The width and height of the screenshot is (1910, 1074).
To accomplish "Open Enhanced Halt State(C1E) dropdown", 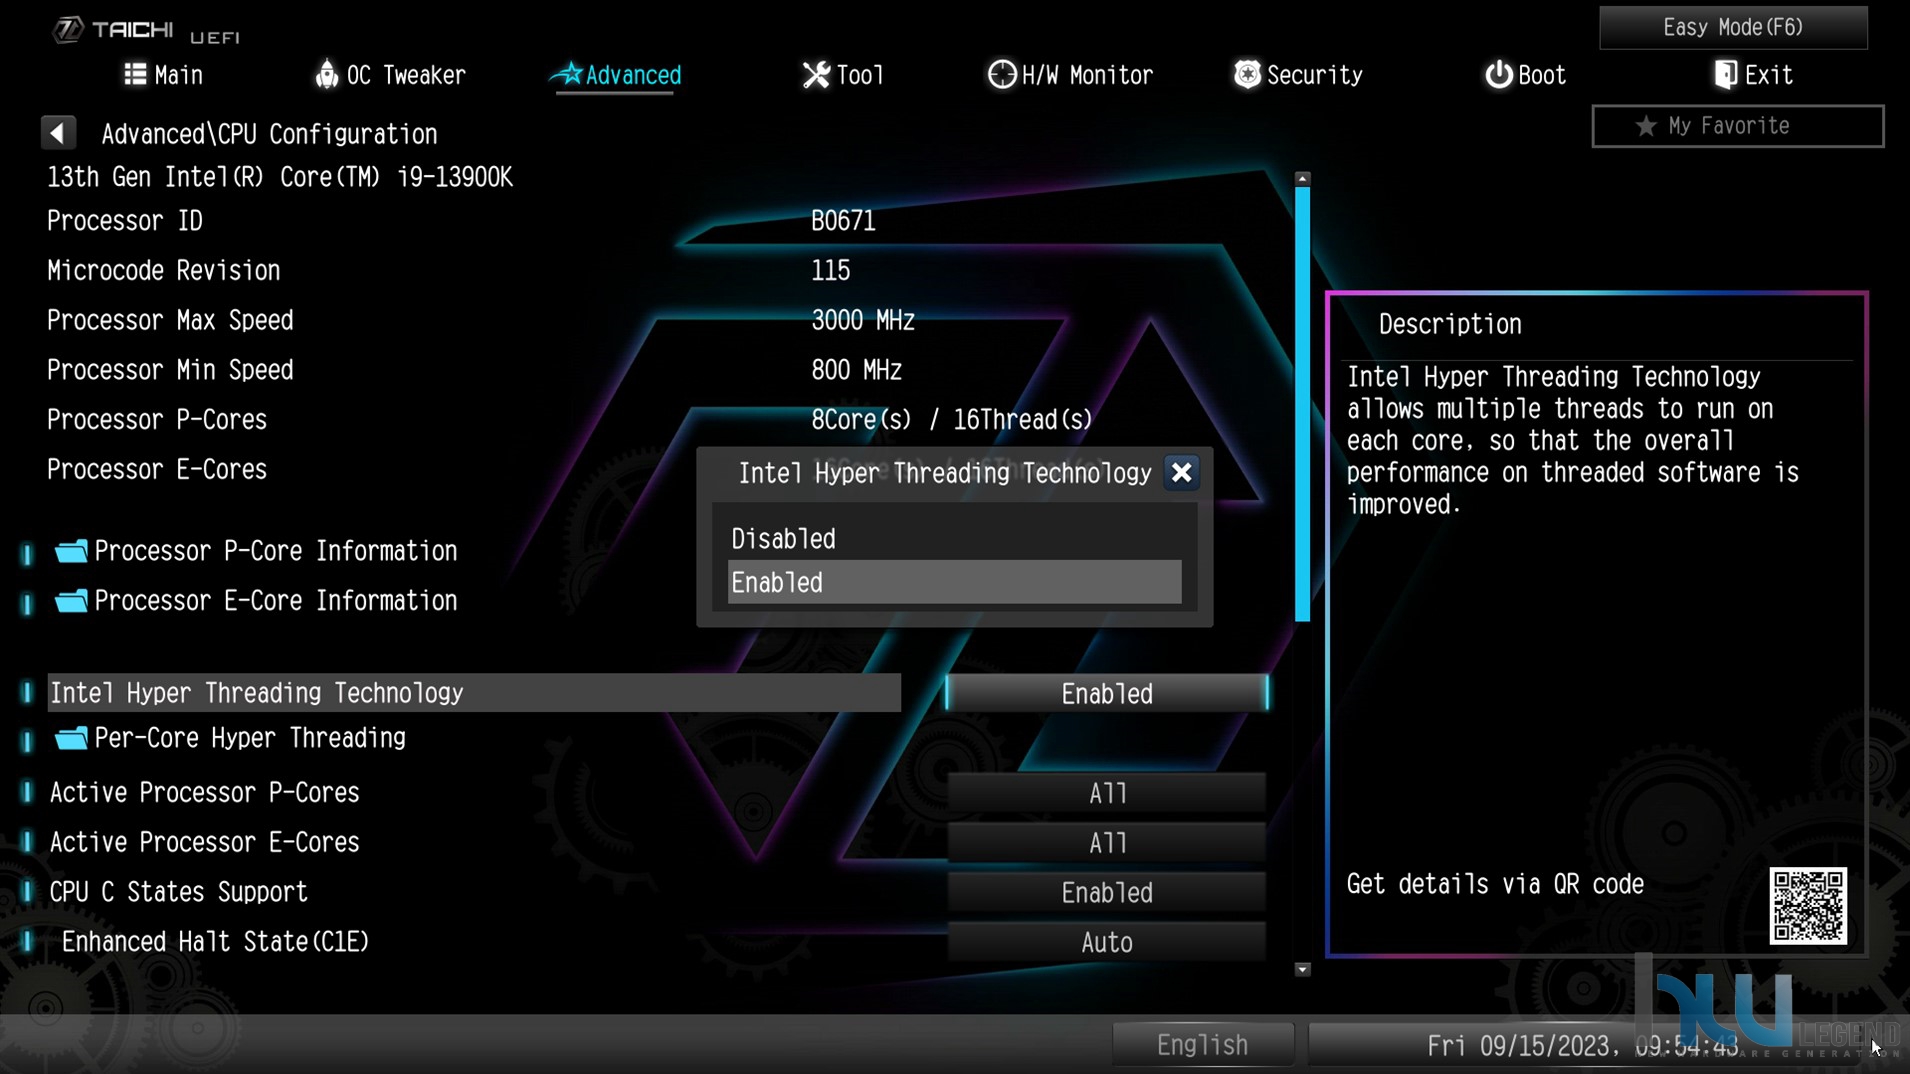I will (x=1106, y=942).
